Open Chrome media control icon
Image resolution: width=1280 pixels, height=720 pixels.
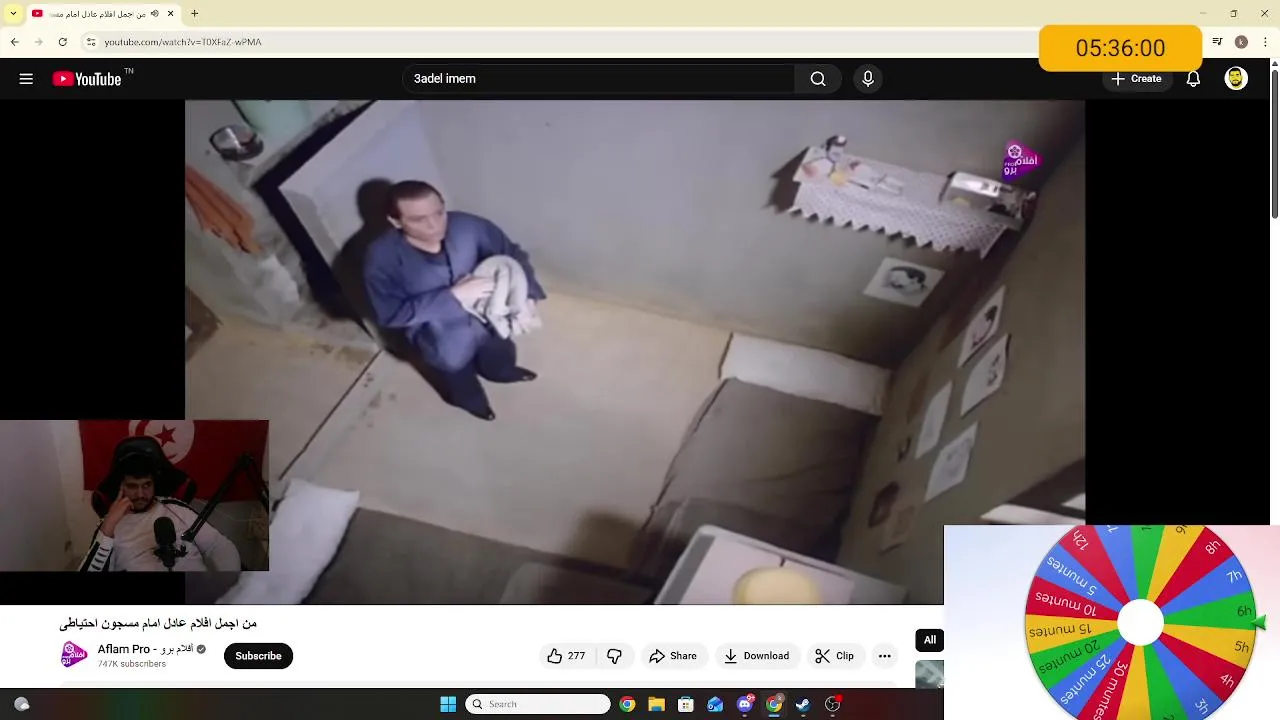[x=1217, y=42]
